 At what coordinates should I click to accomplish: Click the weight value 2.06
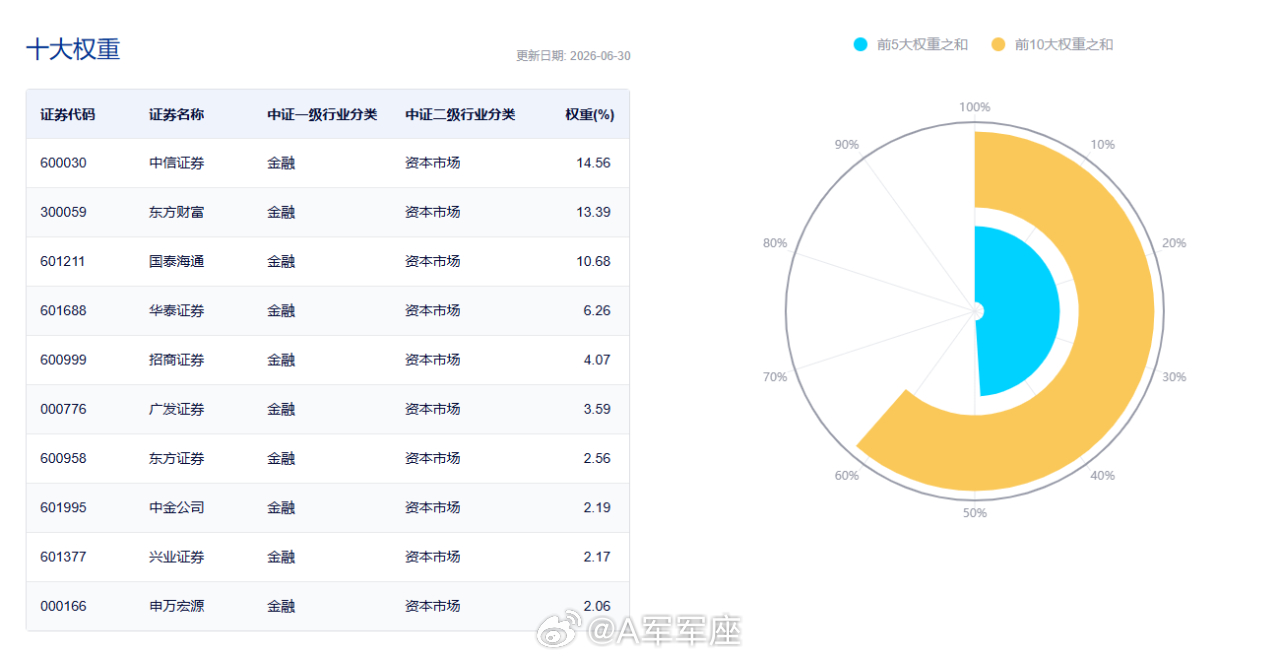coord(597,606)
